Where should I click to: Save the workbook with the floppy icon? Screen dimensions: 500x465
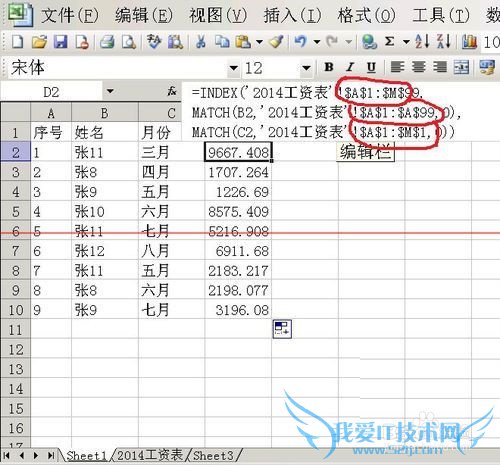[x=61, y=42]
